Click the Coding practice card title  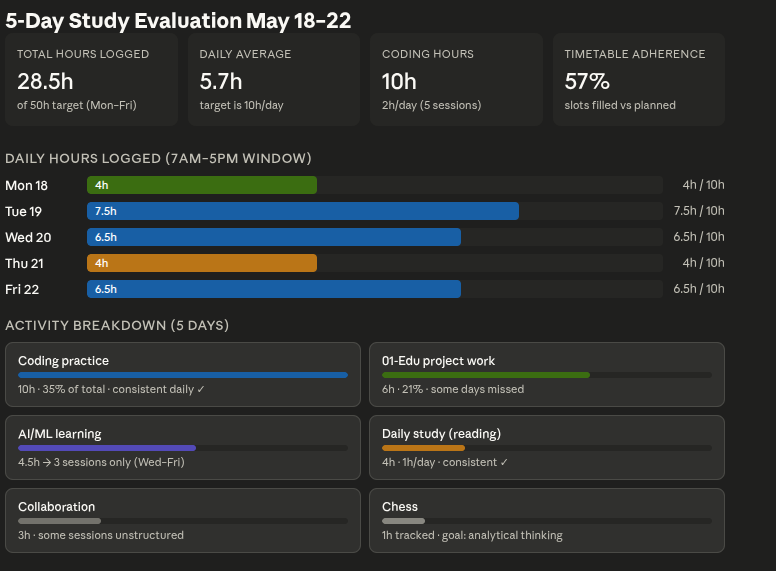click(x=63, y=361)
